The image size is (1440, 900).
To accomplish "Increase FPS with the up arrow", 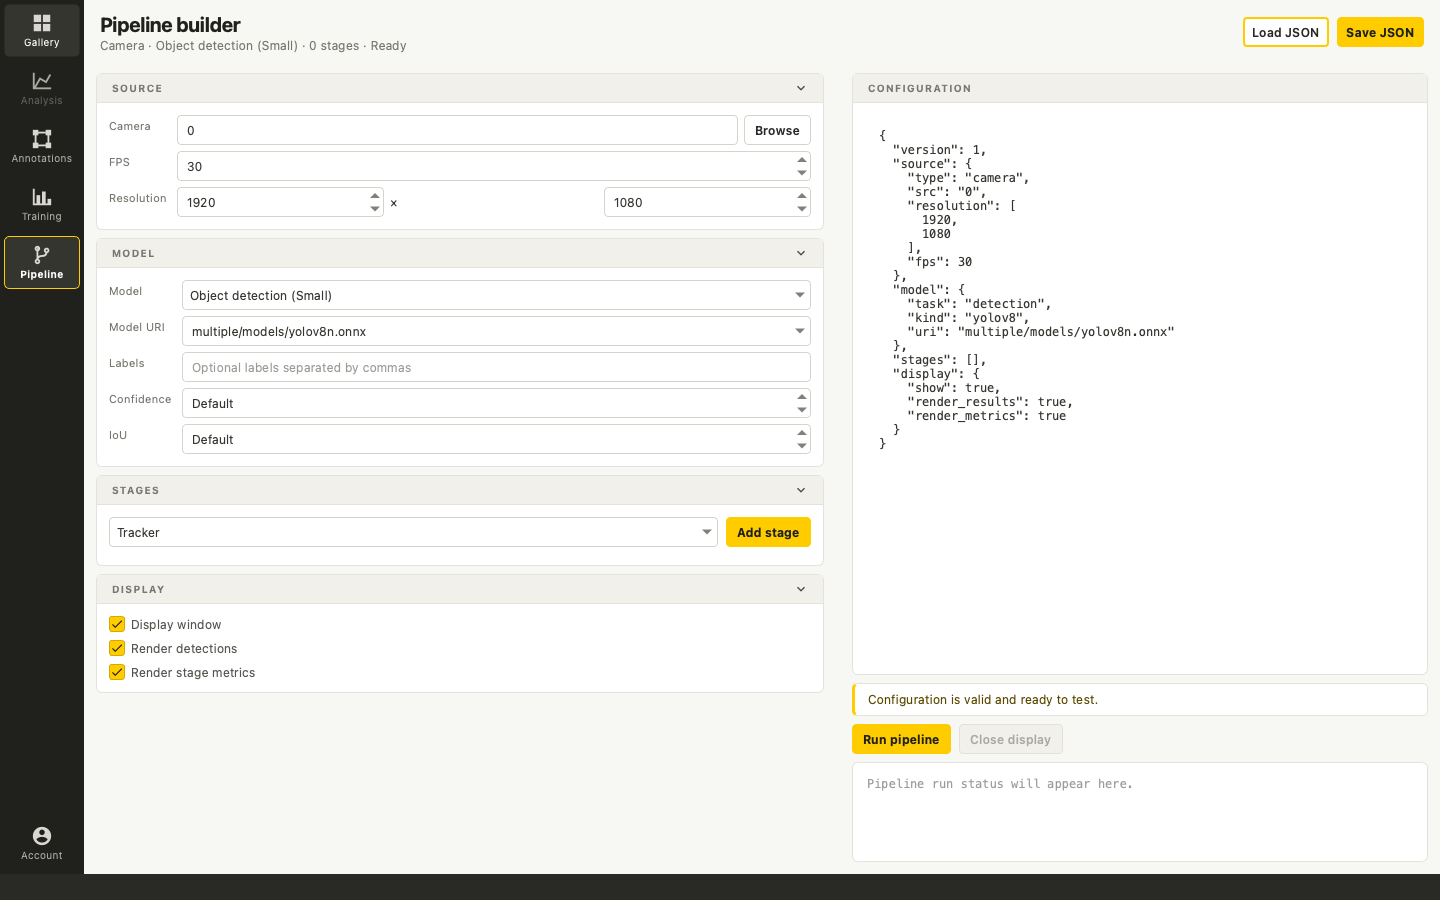I will (802, 160).
